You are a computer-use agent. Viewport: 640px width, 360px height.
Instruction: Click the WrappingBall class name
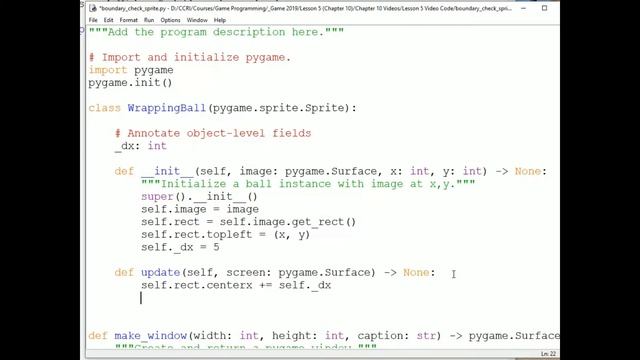pyautogui.click(x=167, y=108)
